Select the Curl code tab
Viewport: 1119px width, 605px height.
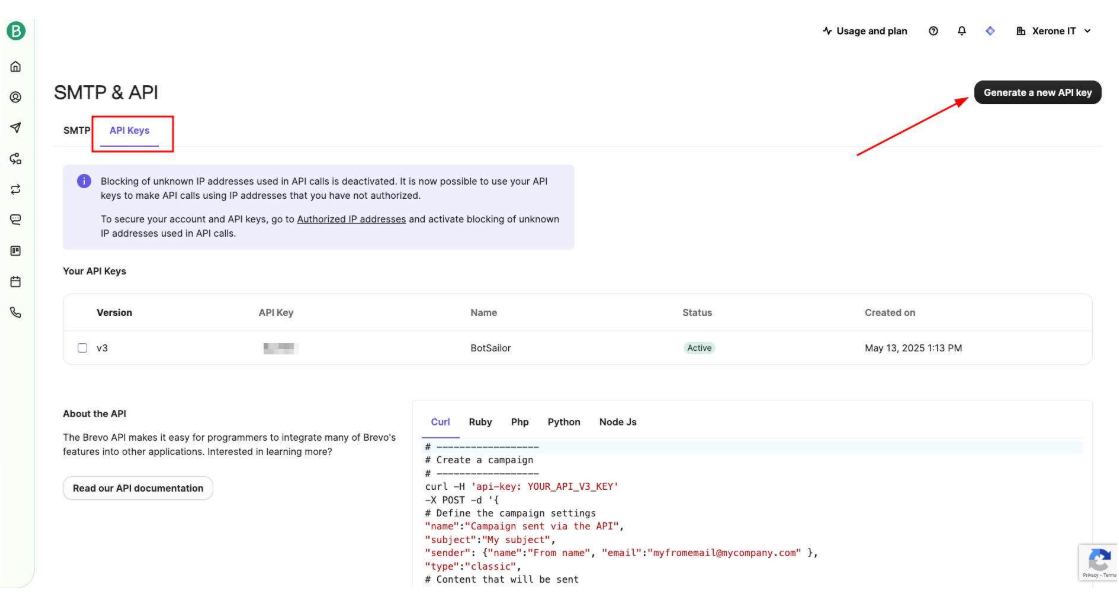click(440, 422)
